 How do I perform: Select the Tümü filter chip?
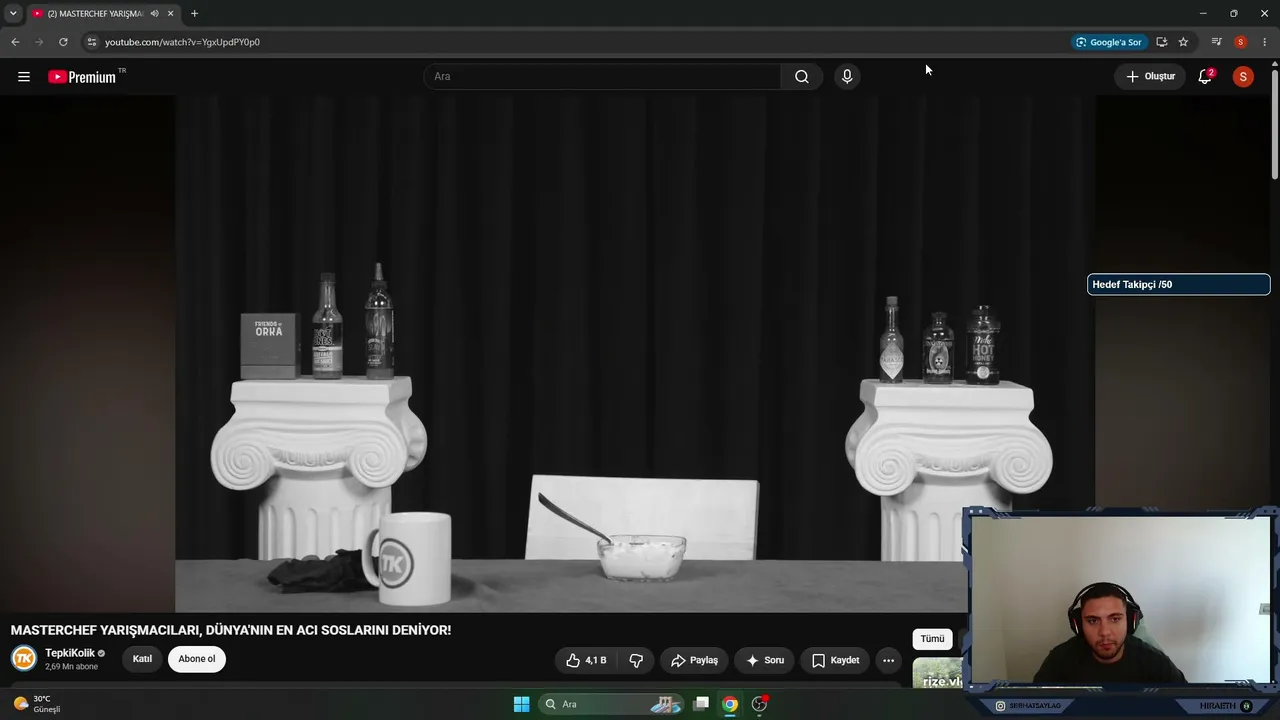click(932, 639)
